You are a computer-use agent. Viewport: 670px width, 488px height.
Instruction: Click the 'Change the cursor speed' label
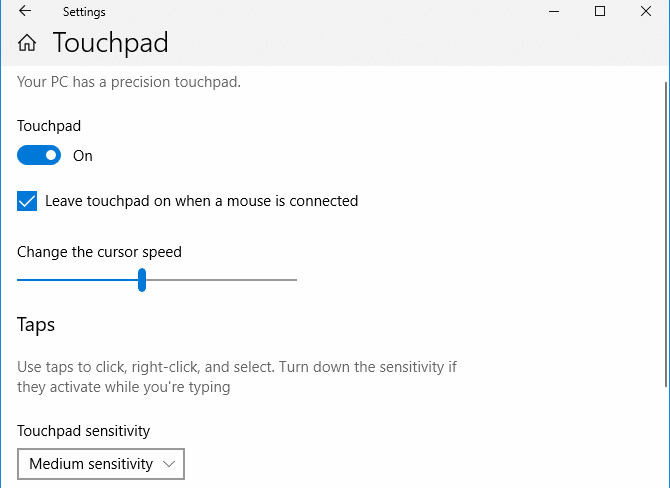pyautogui.click(x=99, y=252)
